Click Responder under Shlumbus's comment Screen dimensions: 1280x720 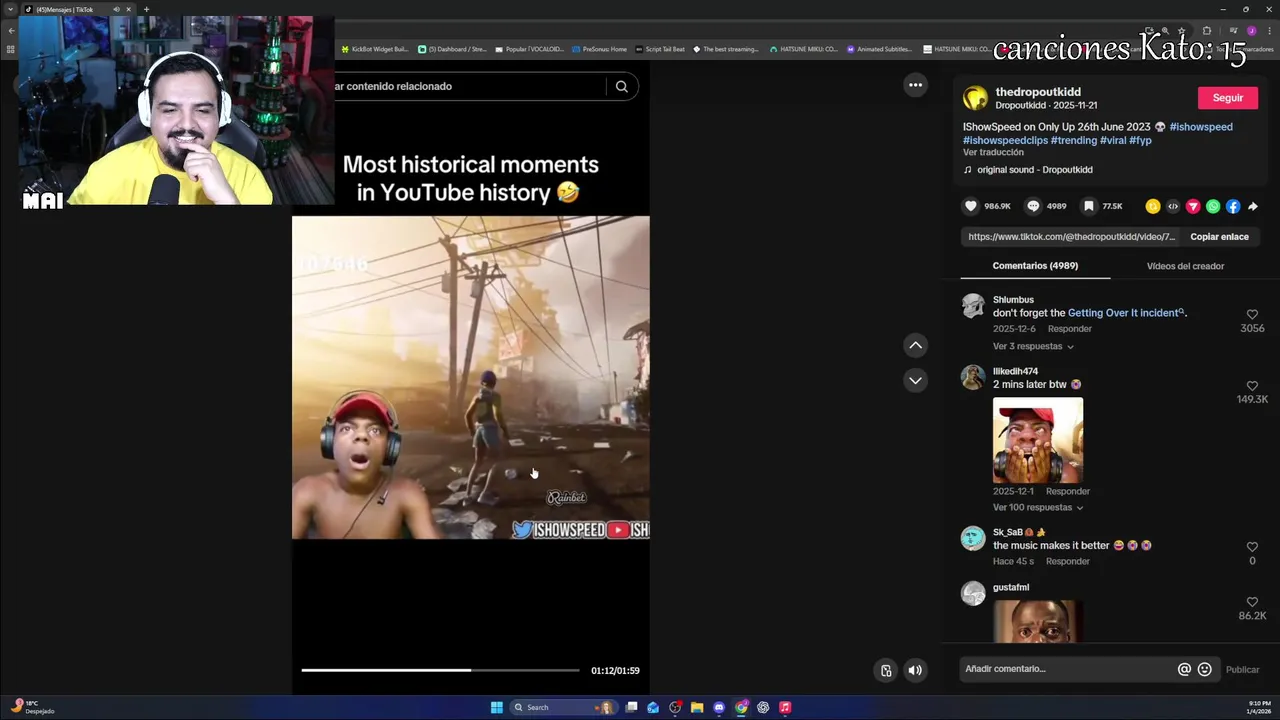pos(1069,329)
